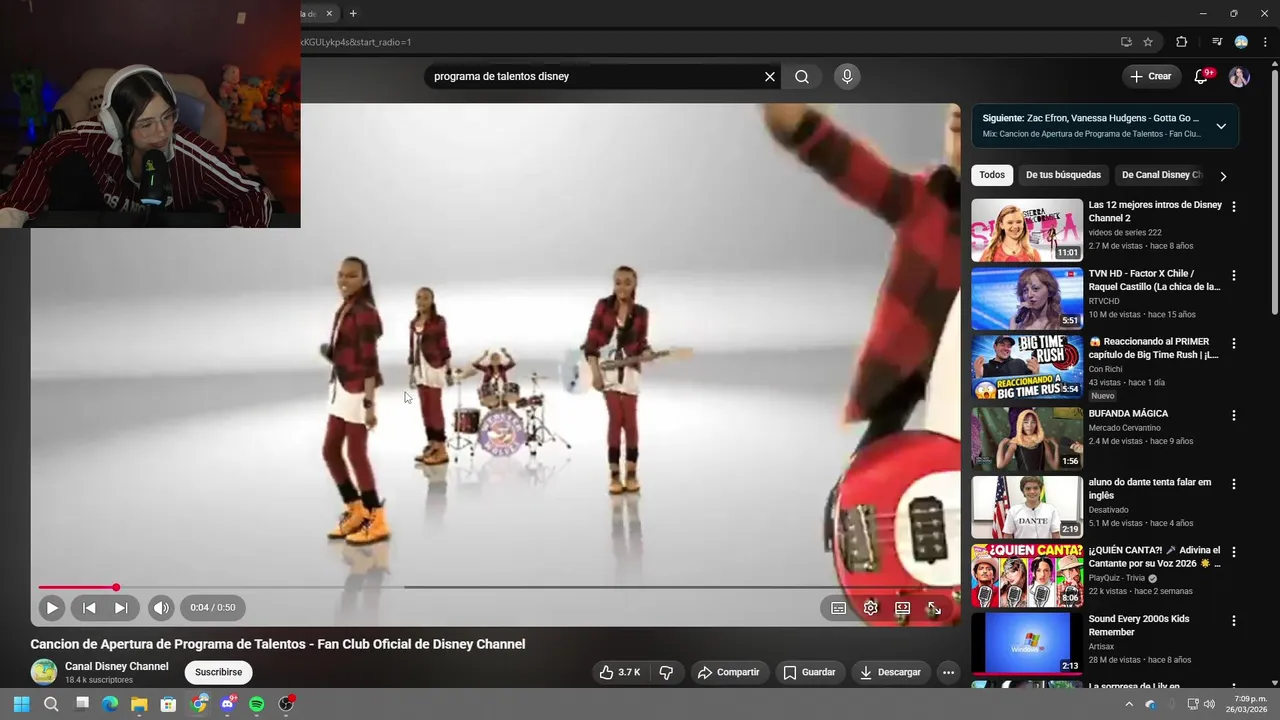Open TVN HD Factor X Chile video
The height and width of the screenshot is (720, 1280).
(1027, 298)
